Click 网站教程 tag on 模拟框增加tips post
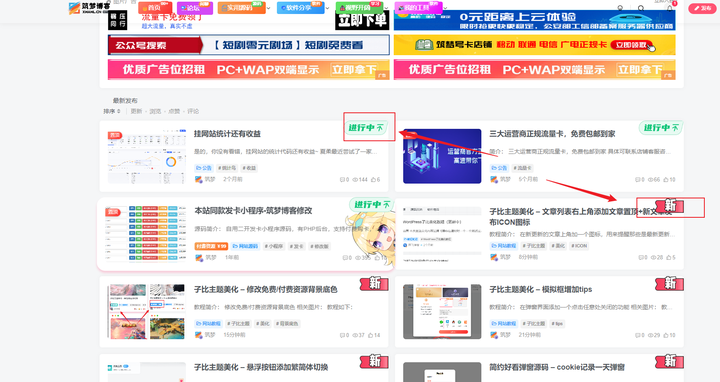 tap(503, 324)
